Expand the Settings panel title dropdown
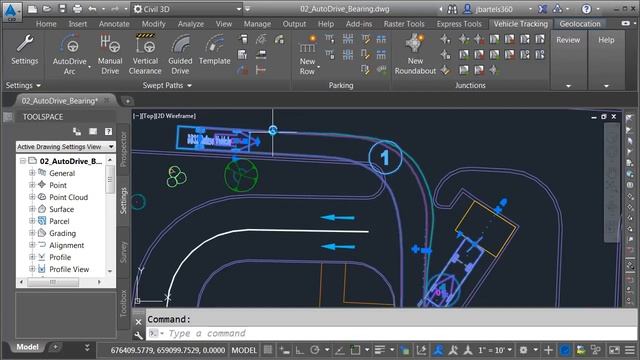640x360 pixels. click(x=38, y=85)
